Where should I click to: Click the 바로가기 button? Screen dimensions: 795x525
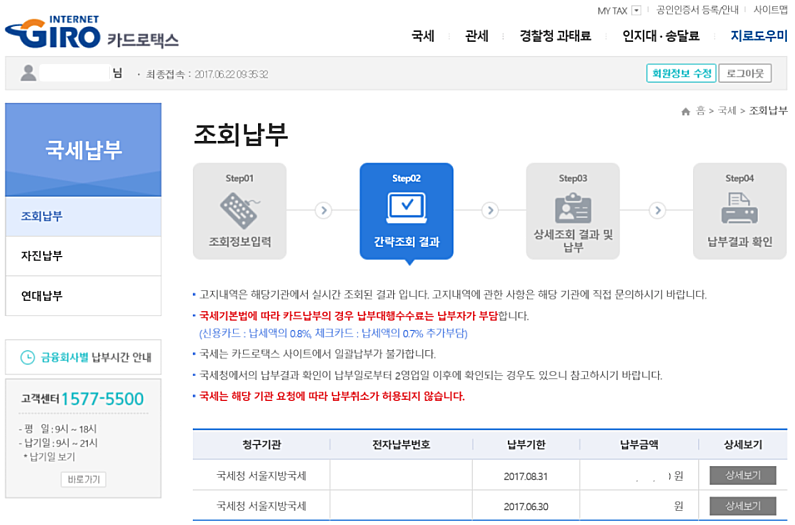(x=84, y=479)
